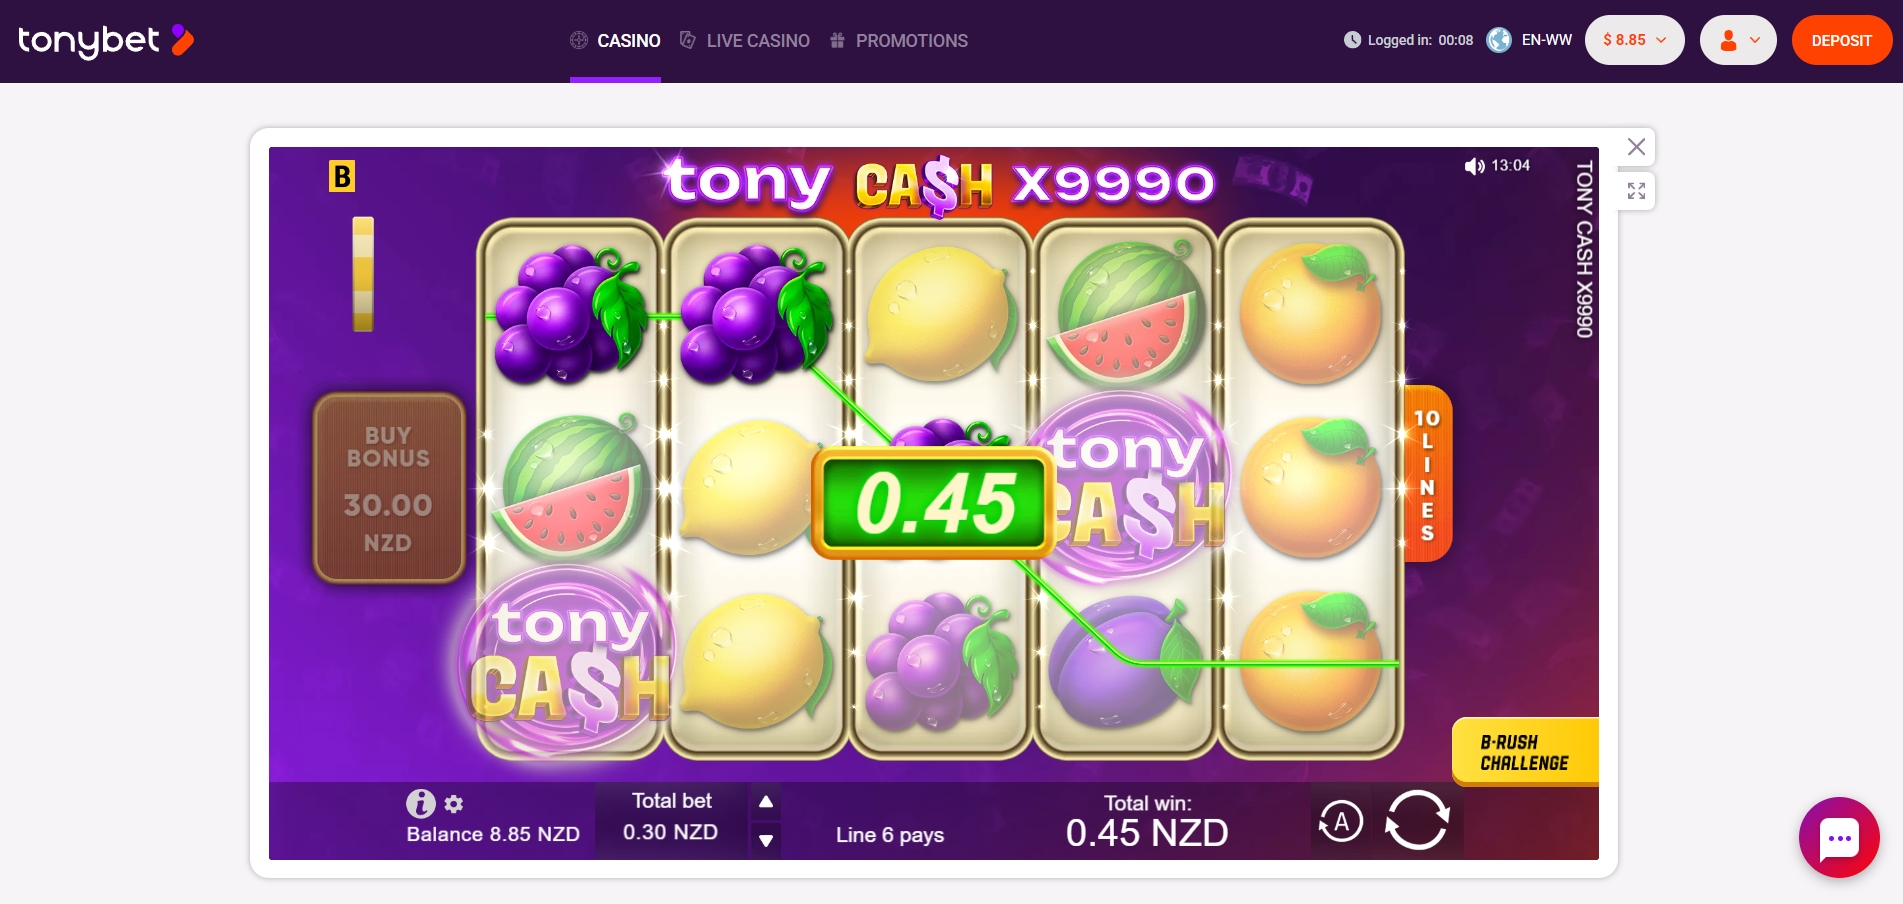The height and width of the screenshot is (904, 1903).
Task: Click the Deposit button
Action: 1841,40
